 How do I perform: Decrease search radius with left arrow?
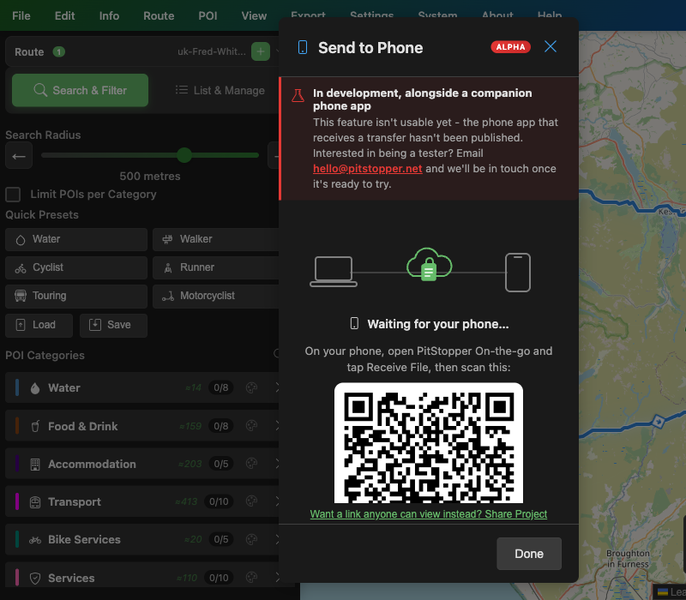click(x=19, y=156)
